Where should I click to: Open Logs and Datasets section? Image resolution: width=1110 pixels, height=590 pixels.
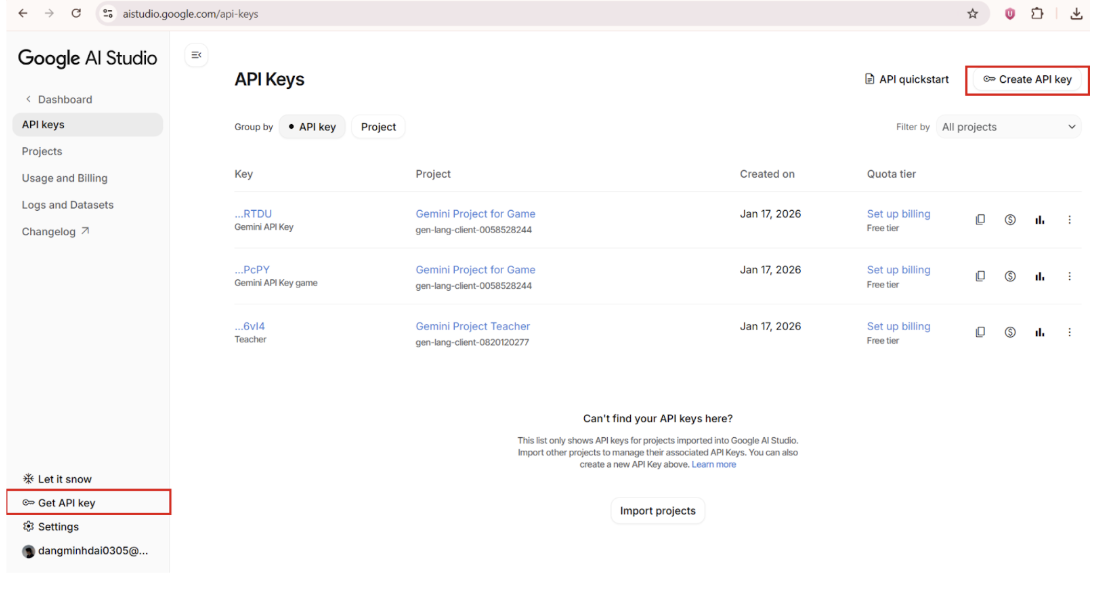[x=67, y=205]
